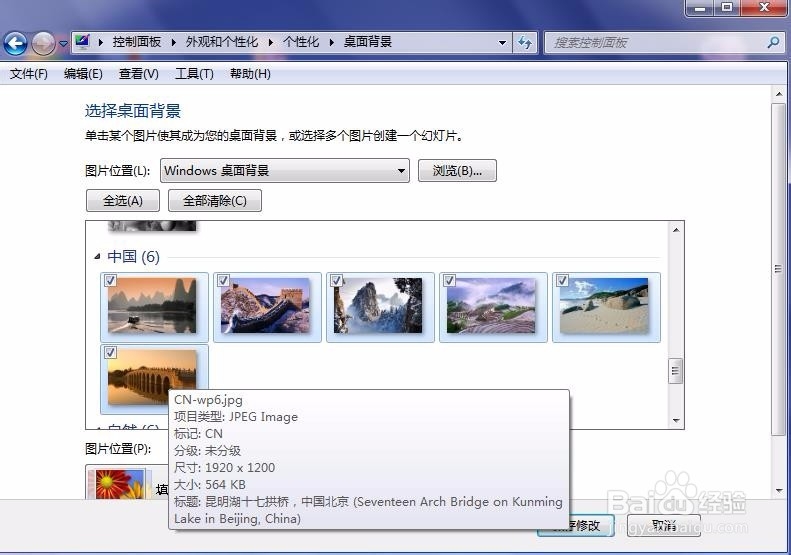
Task: Click the 取消 button
Action: (x=664, y=526)
